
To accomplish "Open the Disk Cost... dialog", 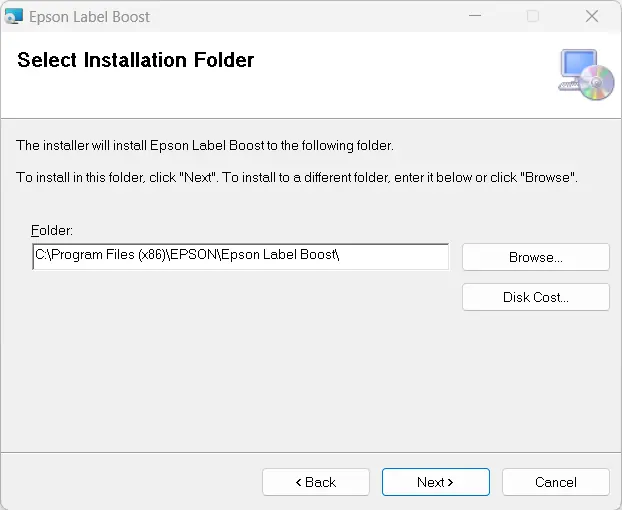I will tap(536, 297).
